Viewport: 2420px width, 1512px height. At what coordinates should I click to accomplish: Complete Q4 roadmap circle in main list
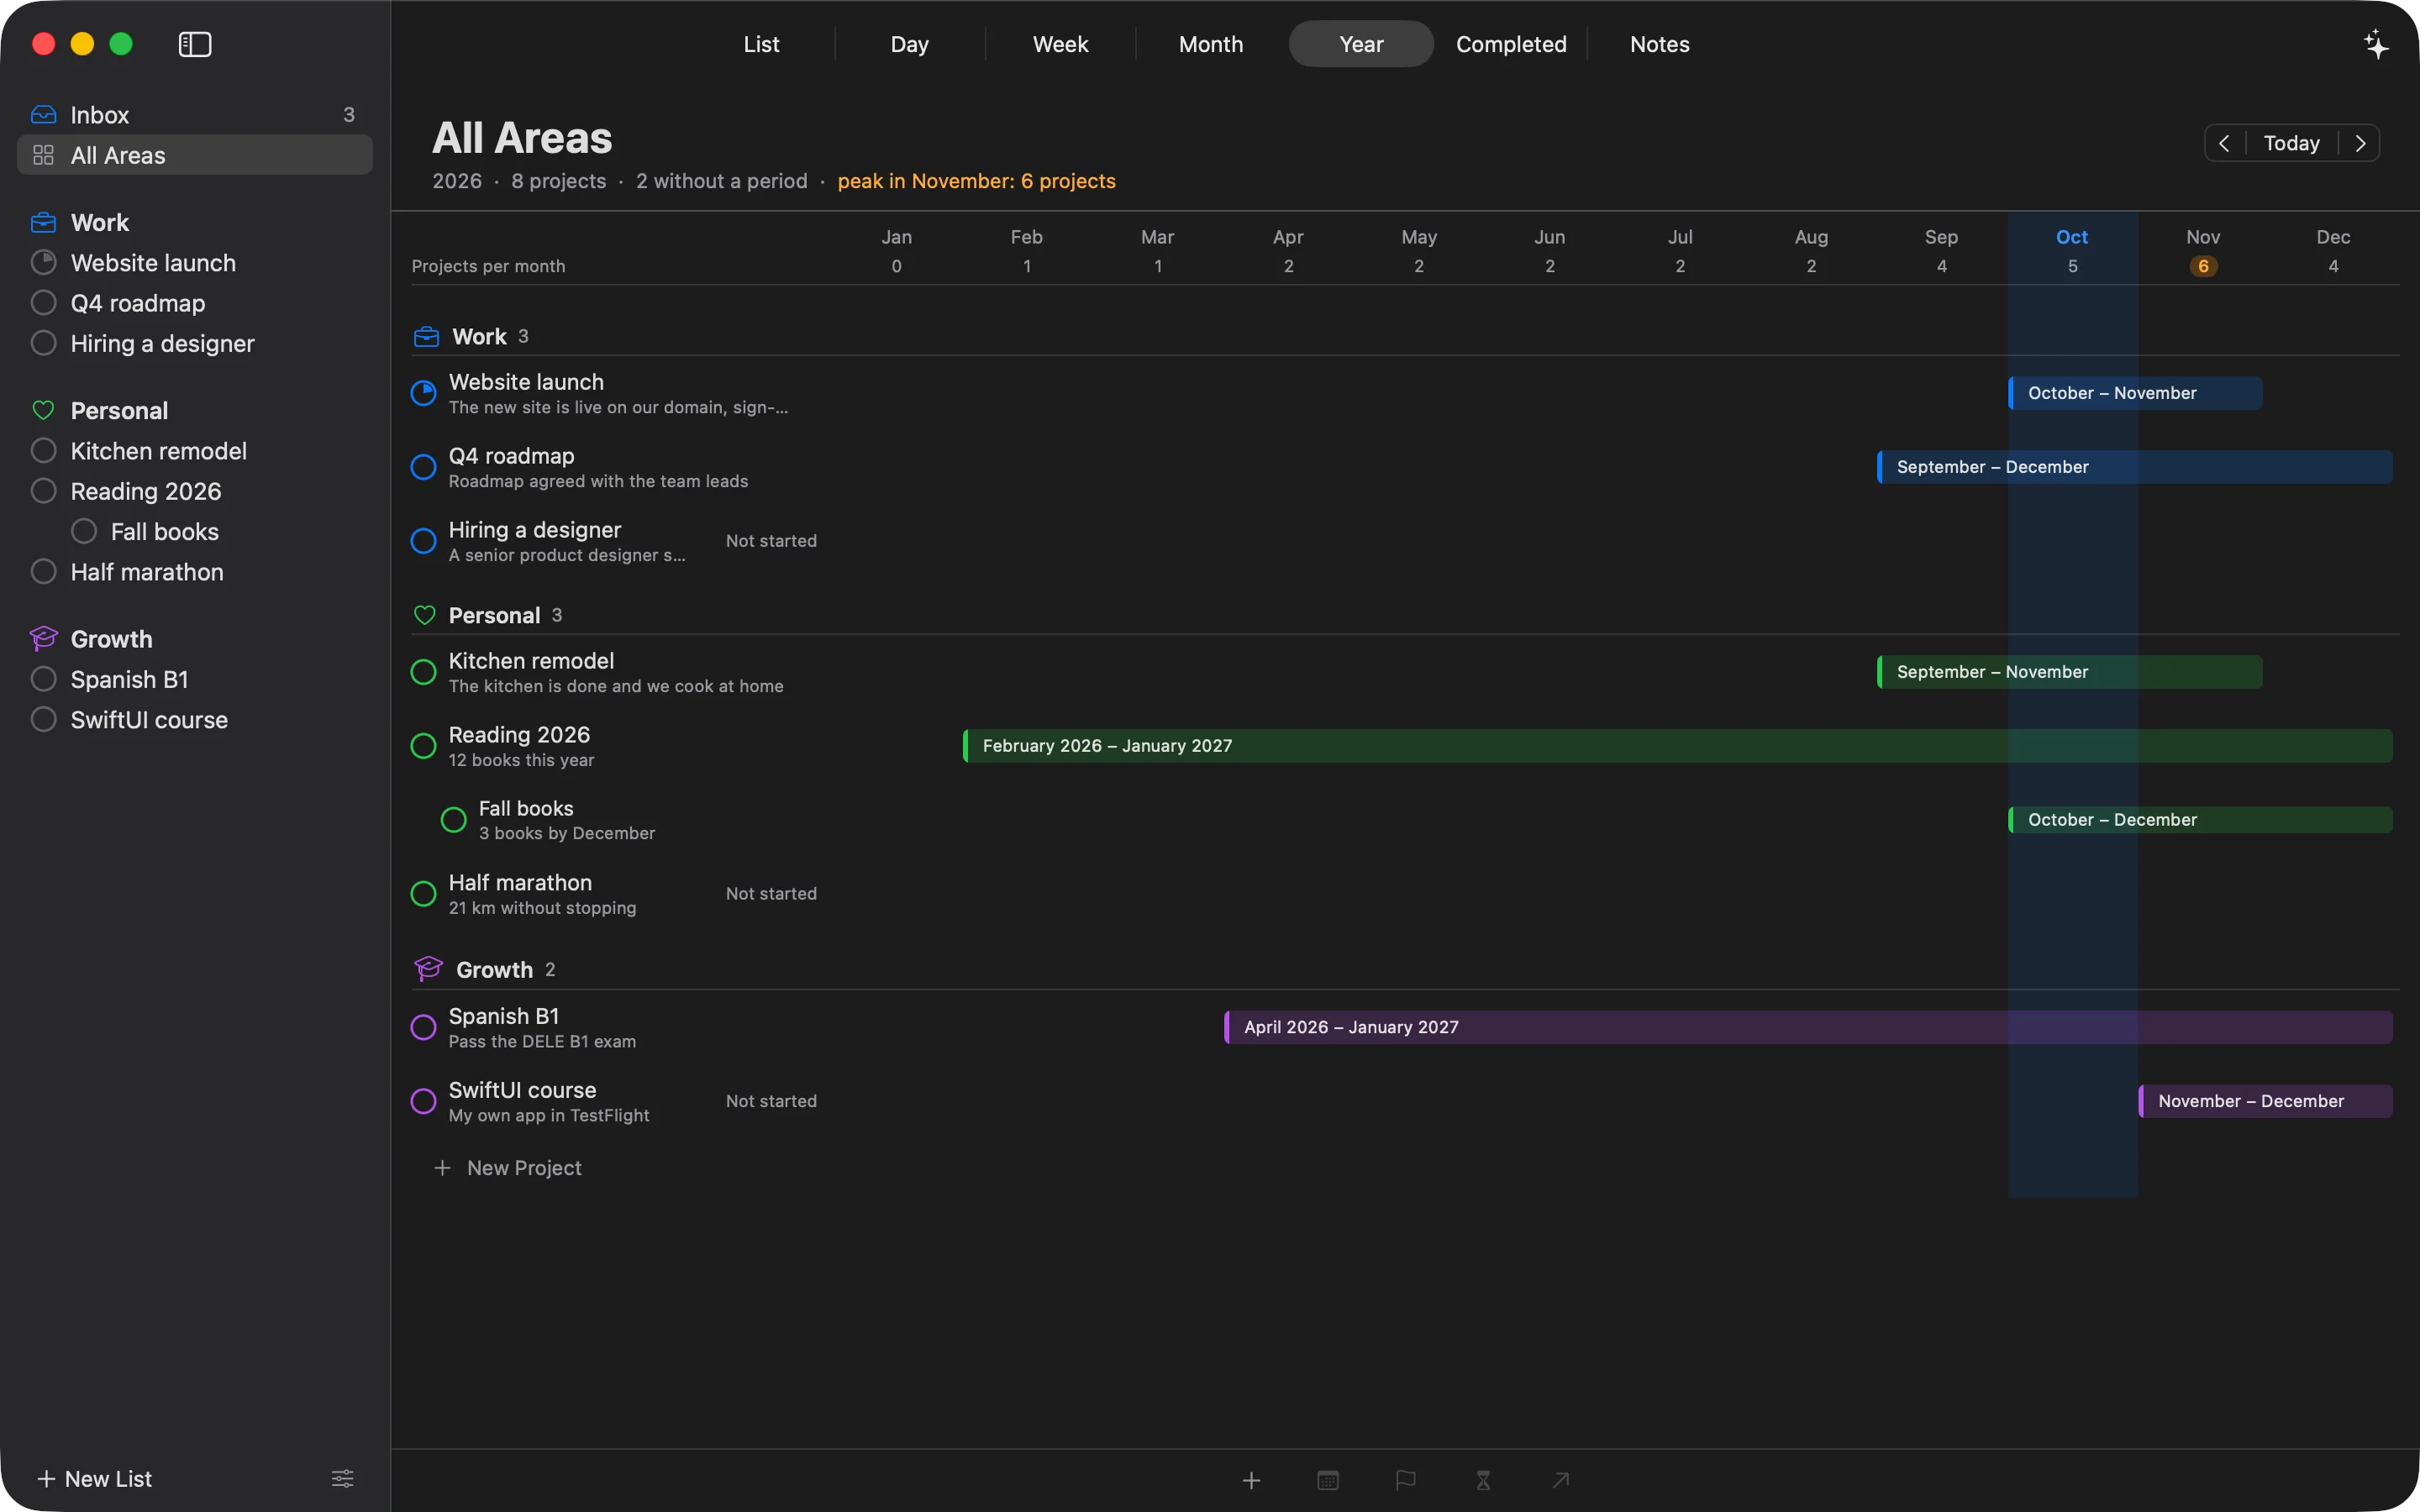(424, 467)
